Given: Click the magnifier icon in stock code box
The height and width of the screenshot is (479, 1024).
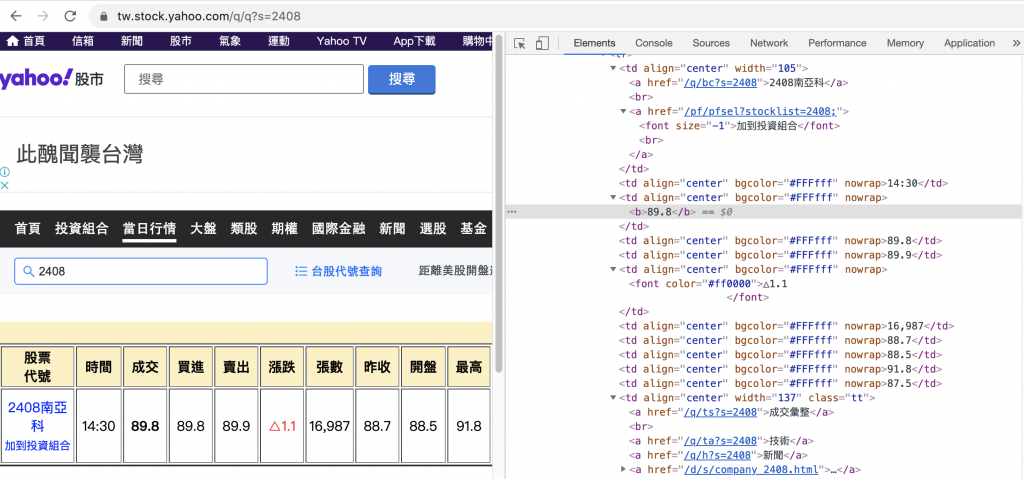Looking at the screenshot, I should 28,271.
